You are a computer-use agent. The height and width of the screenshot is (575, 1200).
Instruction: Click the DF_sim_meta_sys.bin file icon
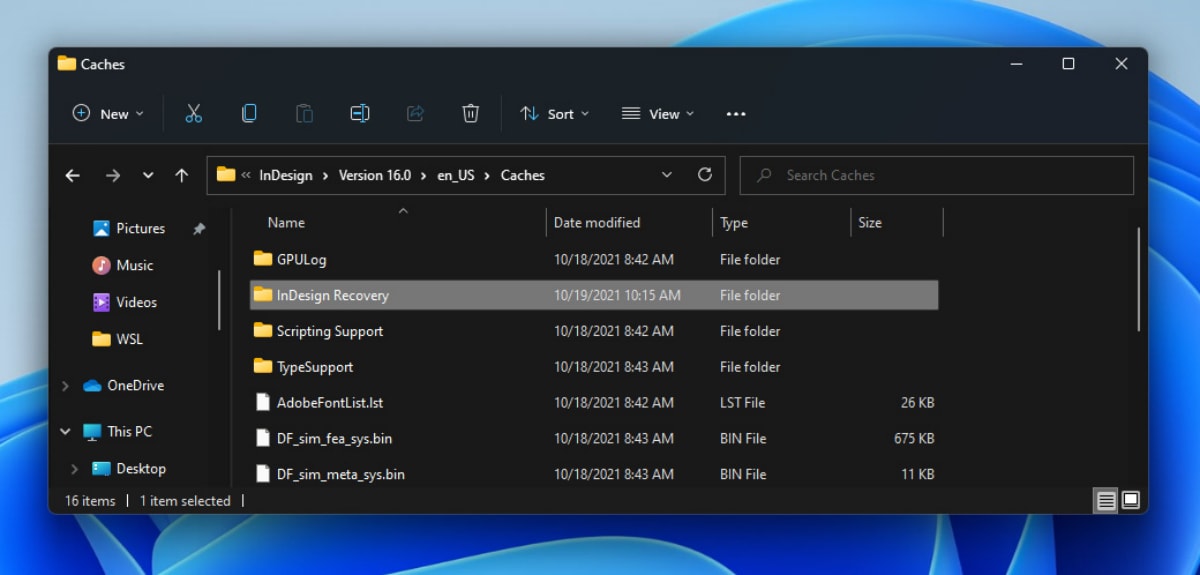(x=263, y=474)
